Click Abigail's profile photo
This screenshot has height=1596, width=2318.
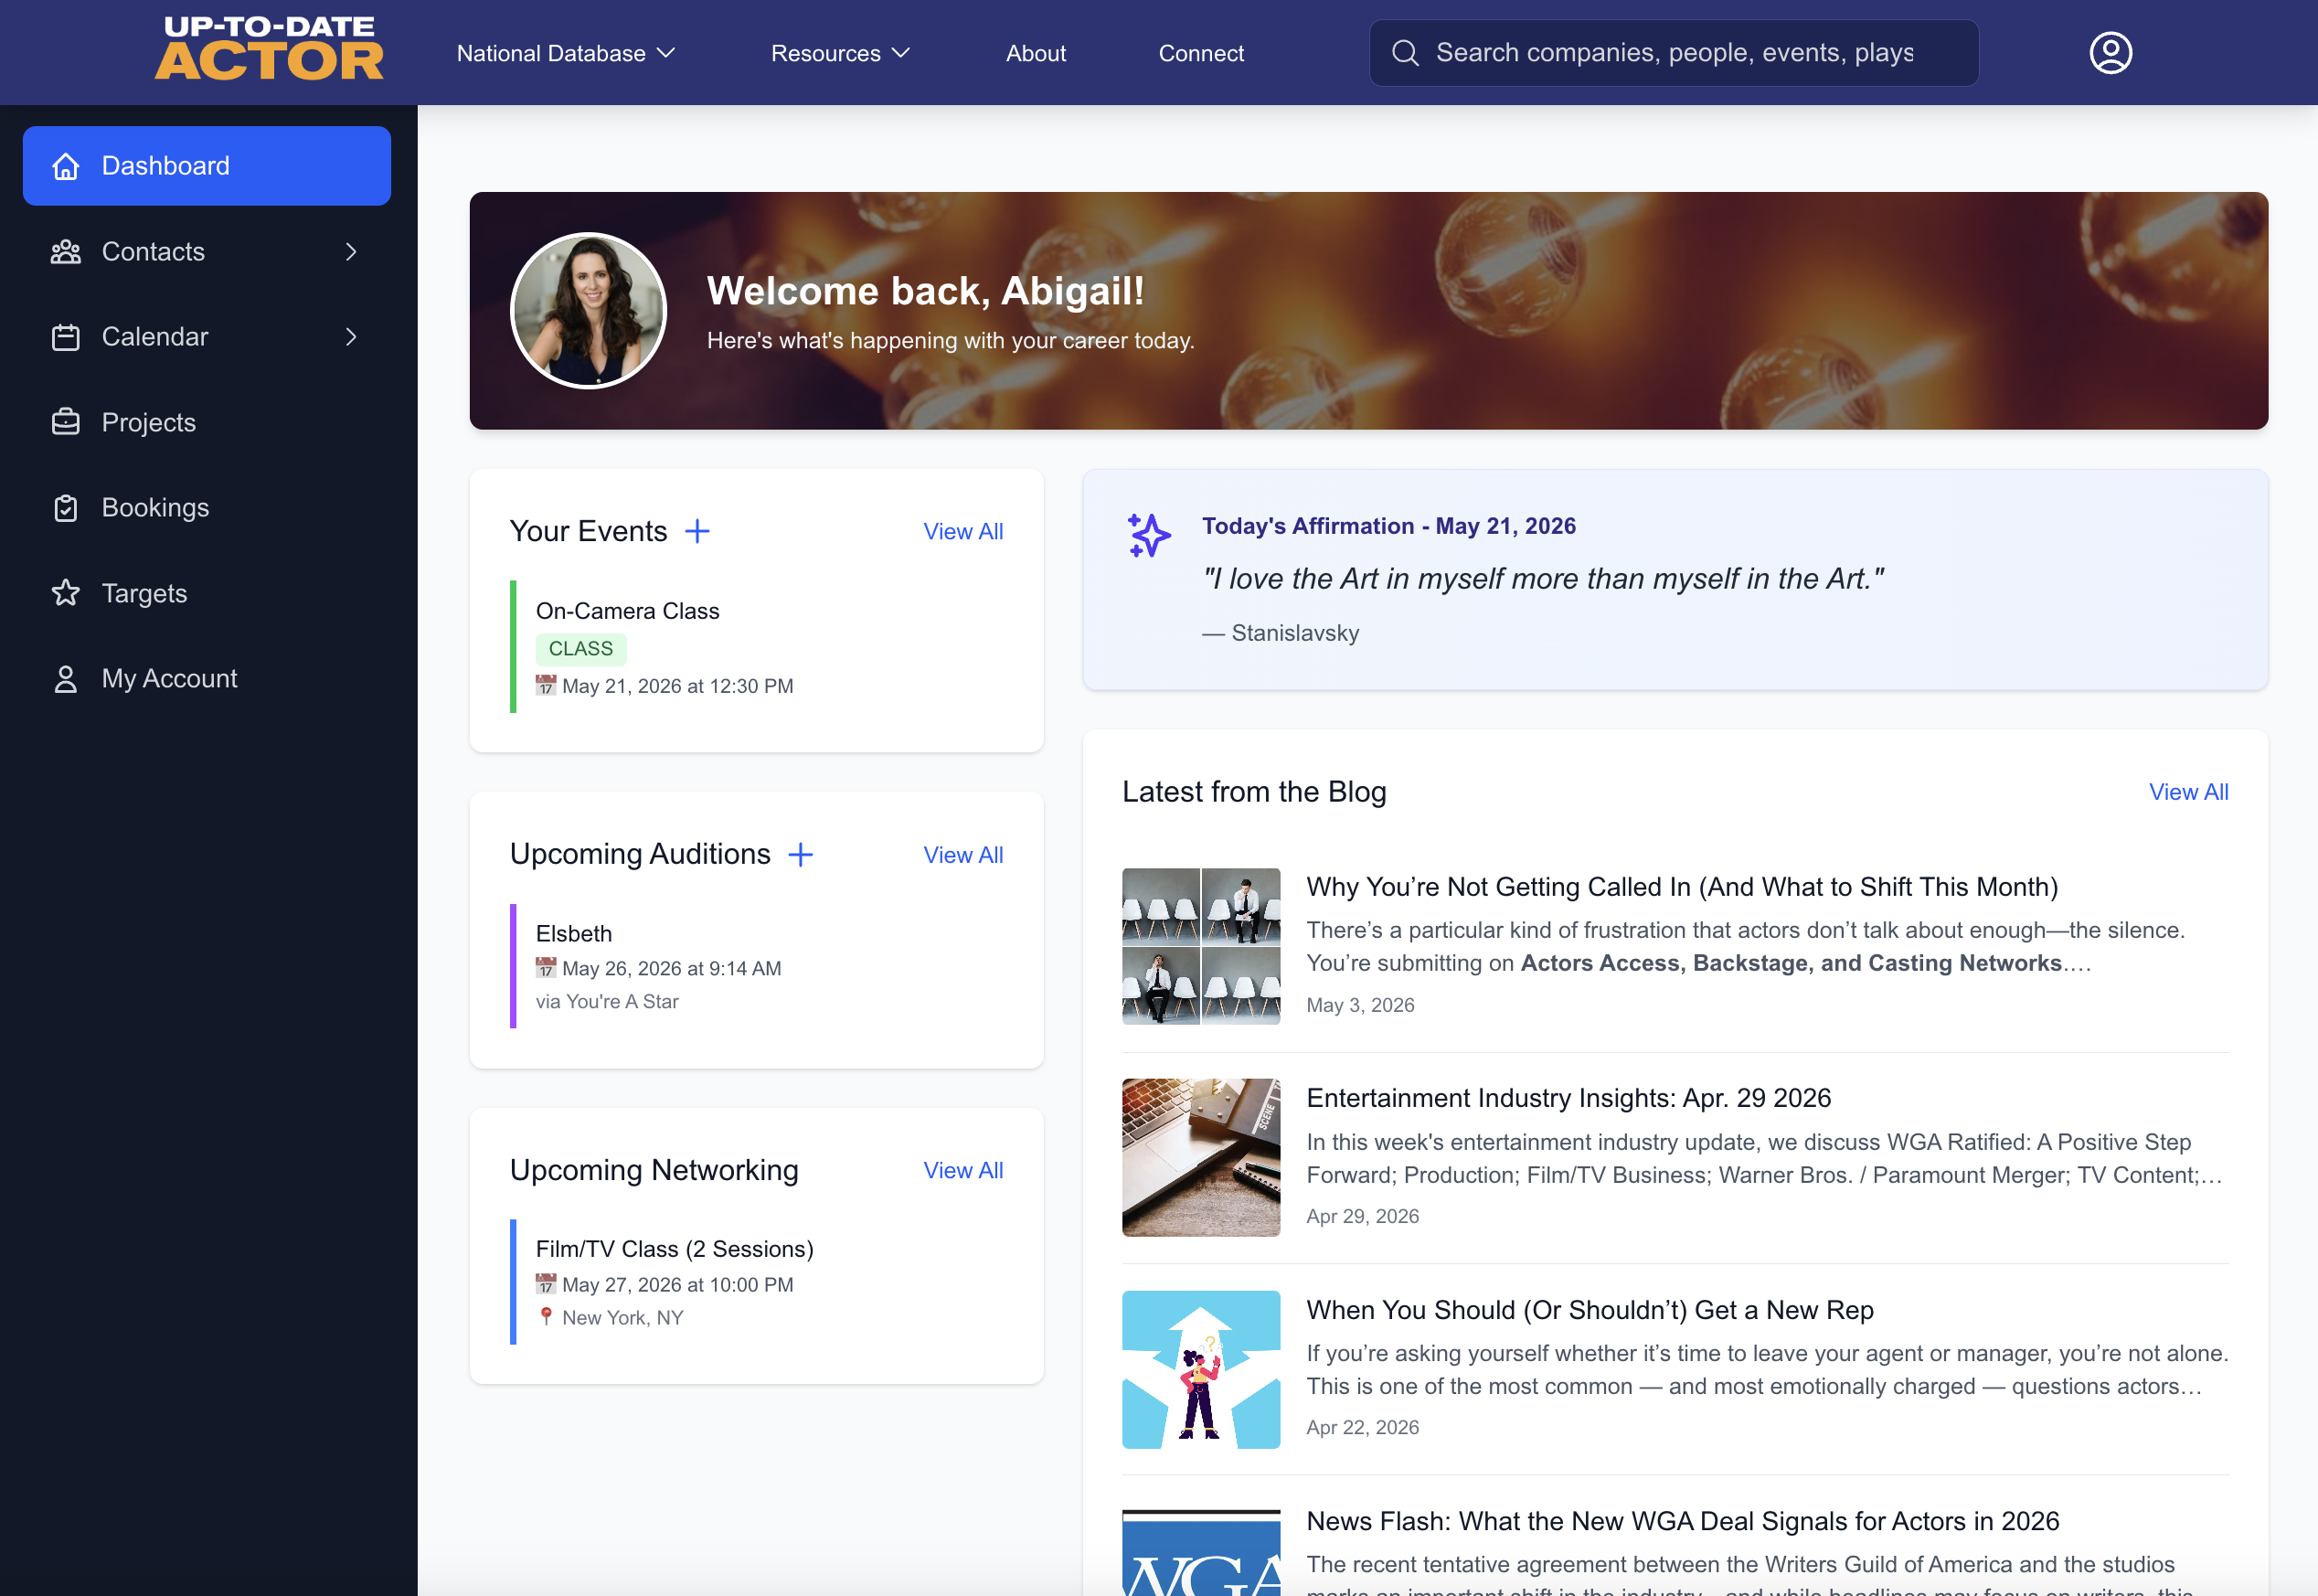point(589,311)
